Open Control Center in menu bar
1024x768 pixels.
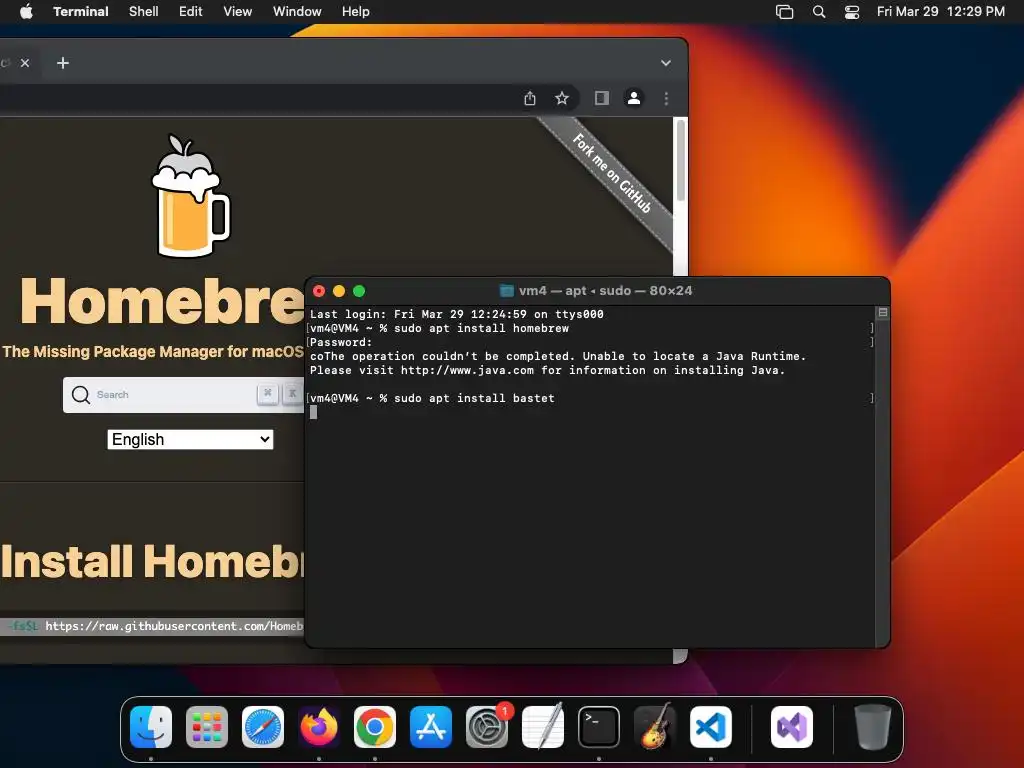(x=852, y=11)
